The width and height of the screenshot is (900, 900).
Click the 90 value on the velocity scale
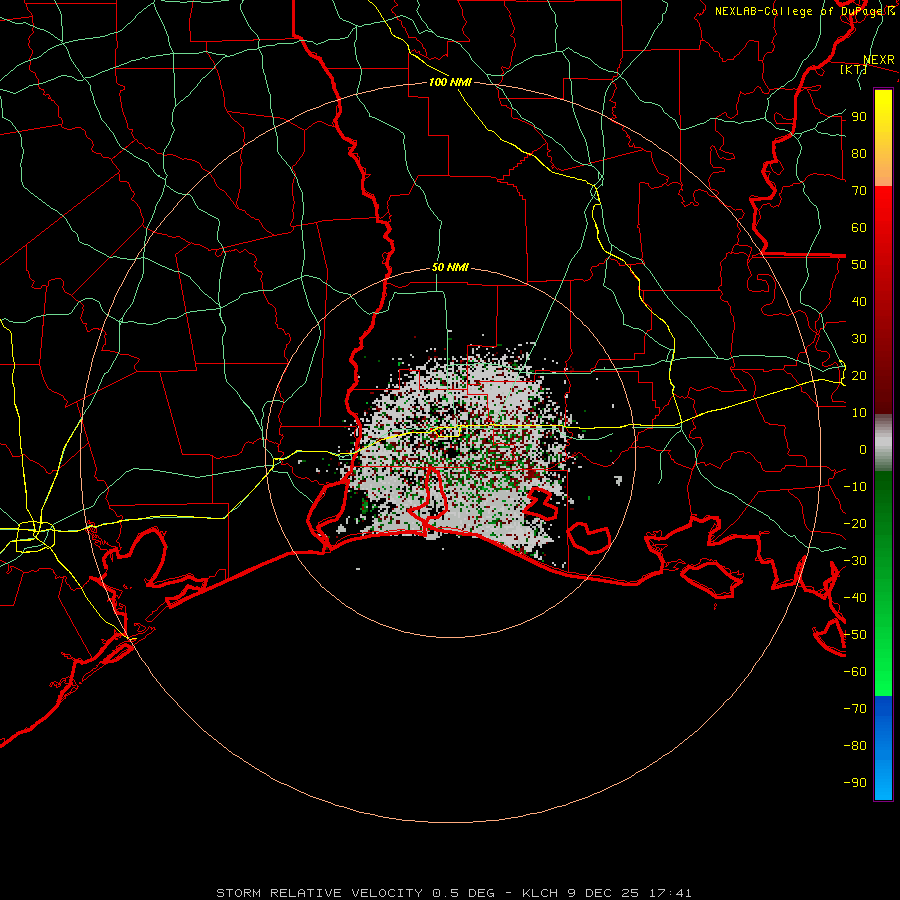click(x=859, y=117)
